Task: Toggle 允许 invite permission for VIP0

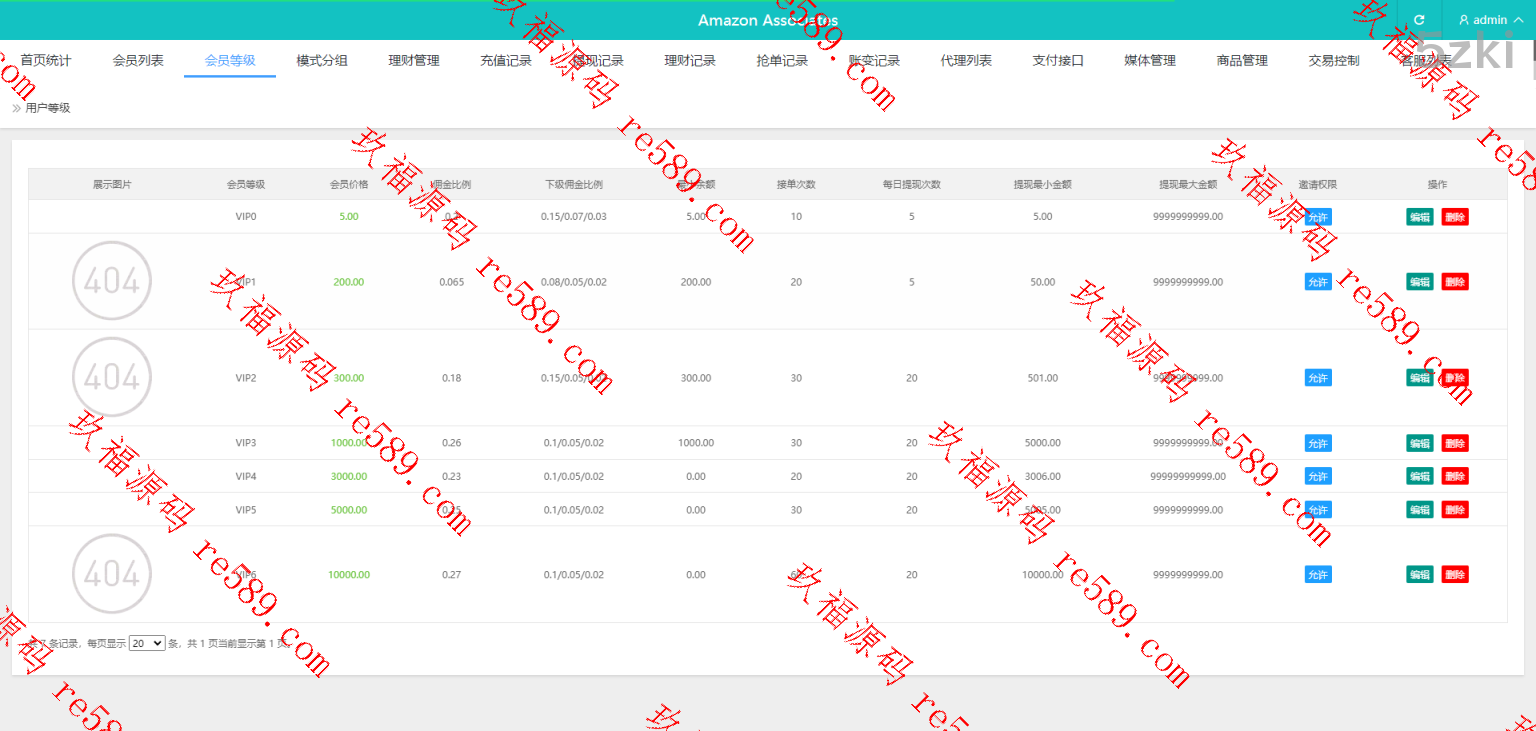Action: coord(1318,217)
